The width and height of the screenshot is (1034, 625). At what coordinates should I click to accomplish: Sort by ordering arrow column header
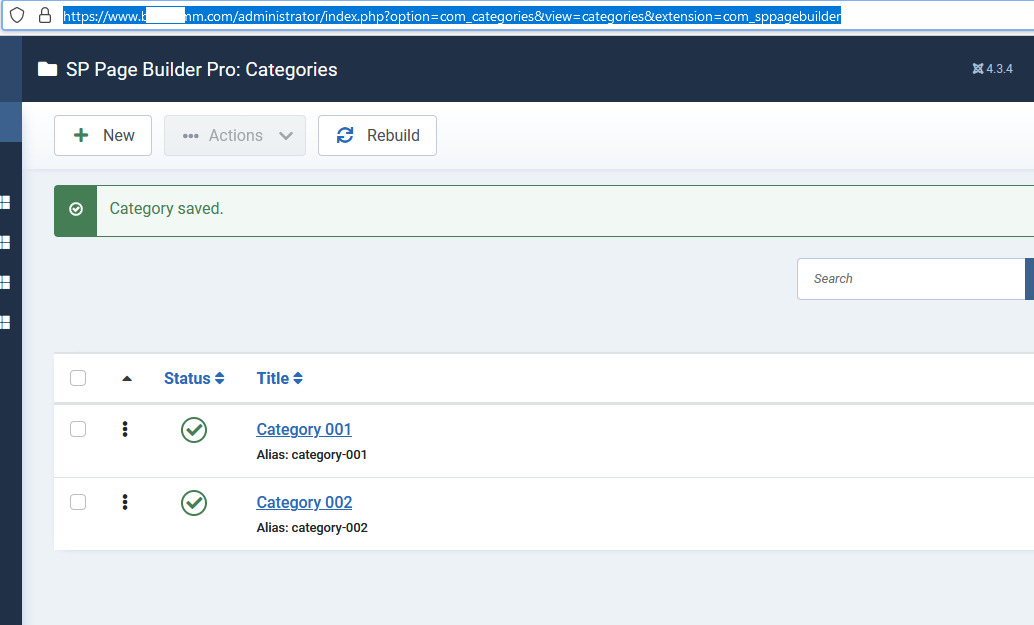point(126,378)
